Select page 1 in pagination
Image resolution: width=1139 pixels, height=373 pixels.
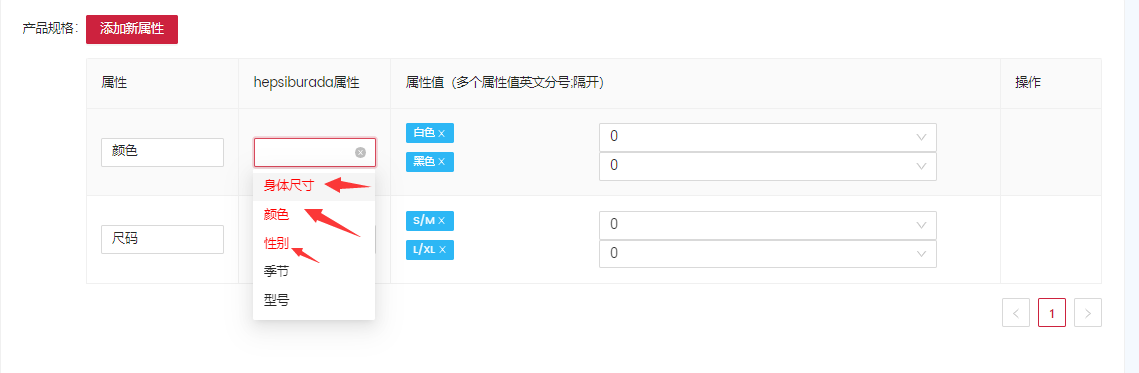coord(1052,313)
